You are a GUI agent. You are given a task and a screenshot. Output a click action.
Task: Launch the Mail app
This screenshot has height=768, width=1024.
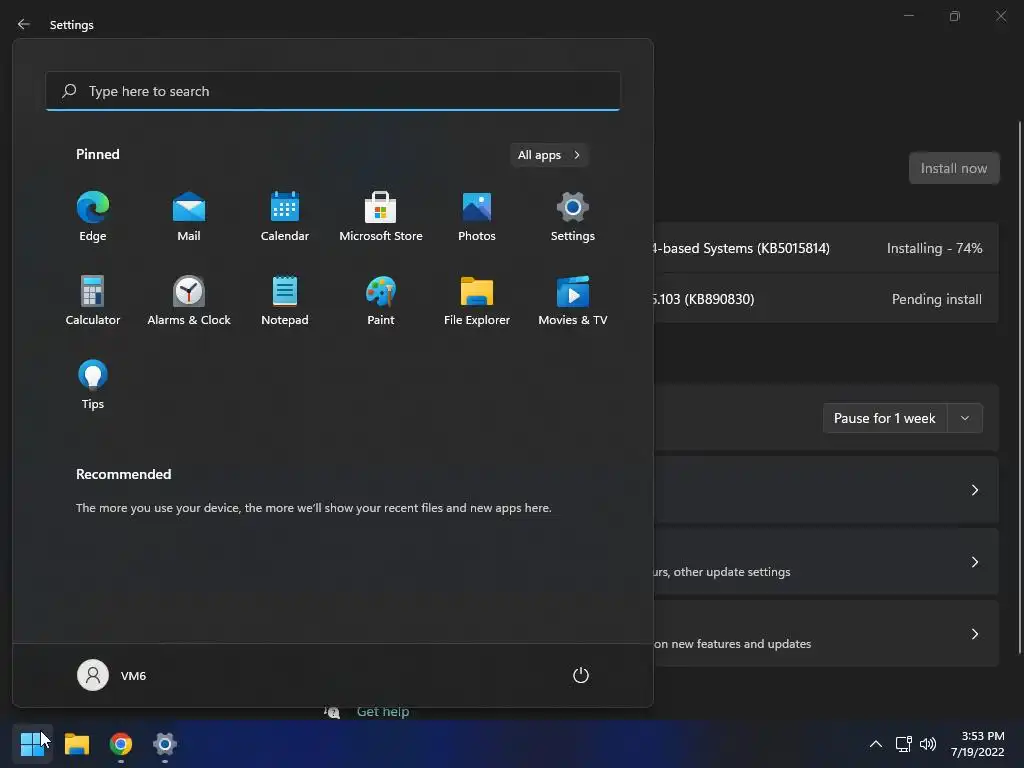(189, 216)
